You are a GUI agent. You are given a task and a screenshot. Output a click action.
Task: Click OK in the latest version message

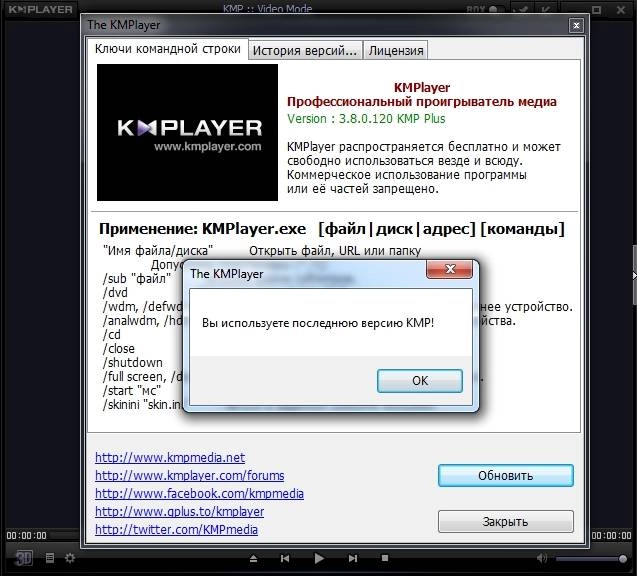(x=420, y=381)
